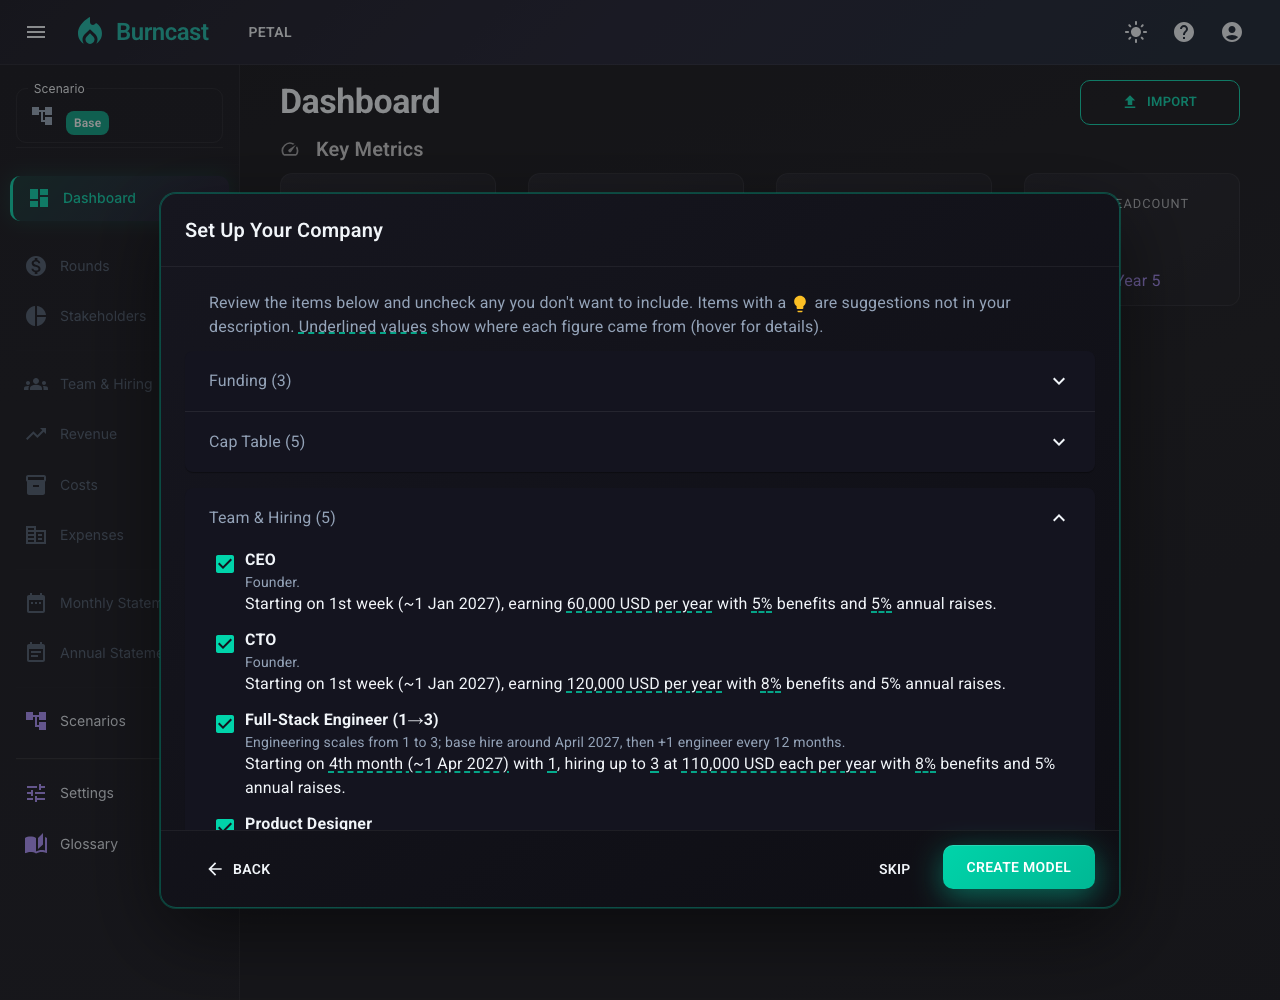Click the Create Model button
The width and height of the screenshot is (1280, 1000).
(1019, 867)
